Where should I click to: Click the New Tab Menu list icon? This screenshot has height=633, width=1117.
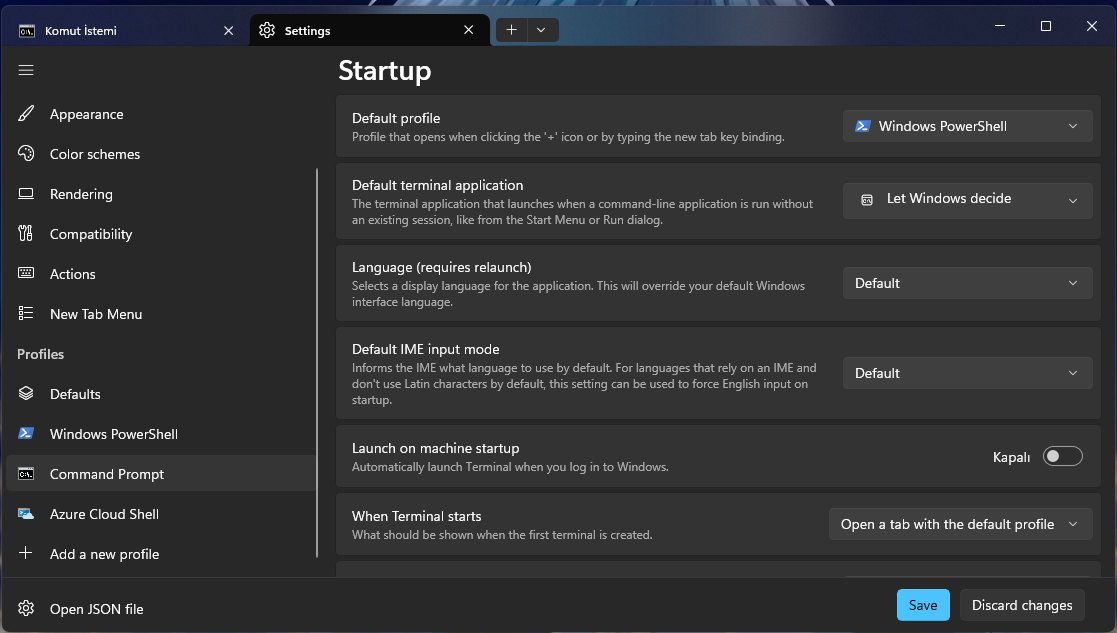(26, 313)
